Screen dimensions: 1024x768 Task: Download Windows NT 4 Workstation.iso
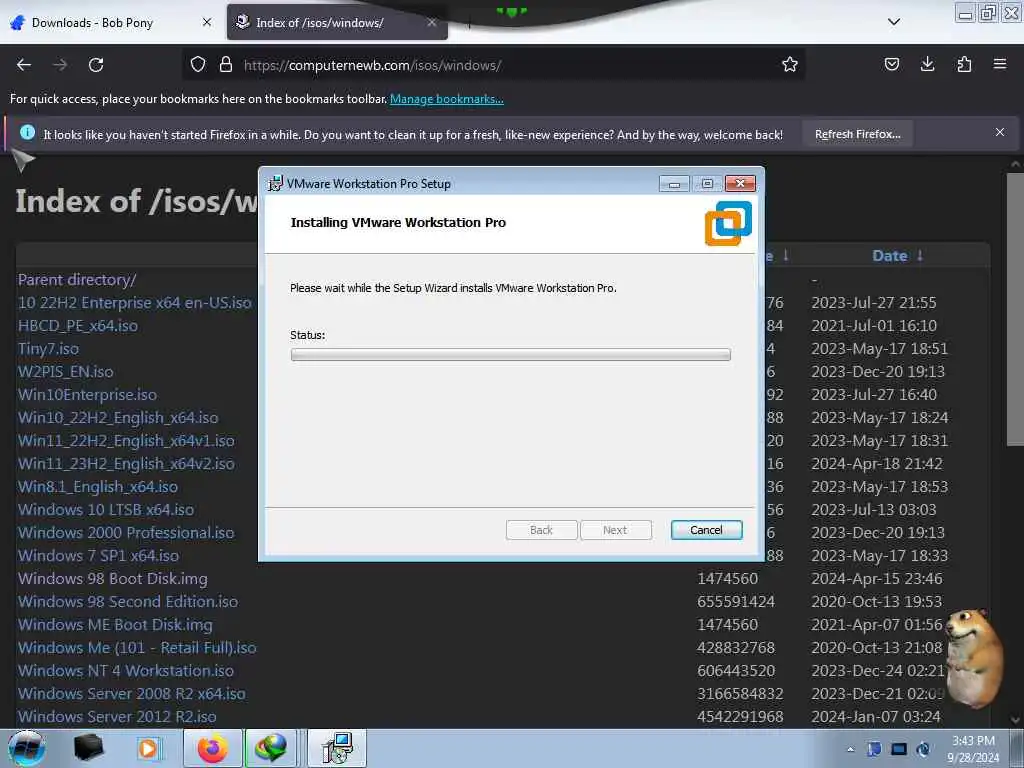click(x=125, y=671)
